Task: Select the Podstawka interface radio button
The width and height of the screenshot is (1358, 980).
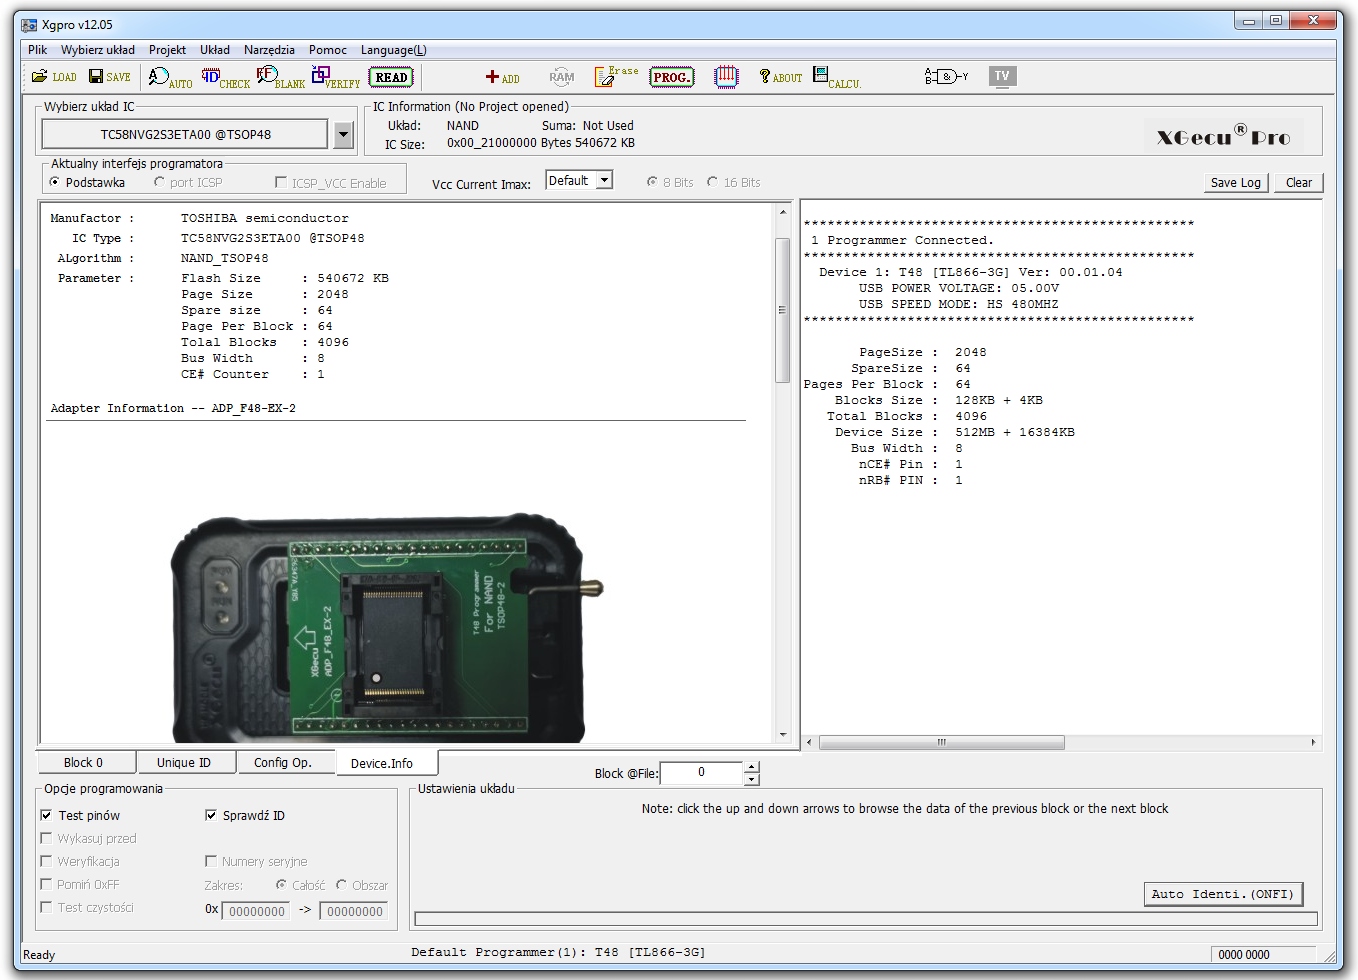Action: (x=55, y=182)
